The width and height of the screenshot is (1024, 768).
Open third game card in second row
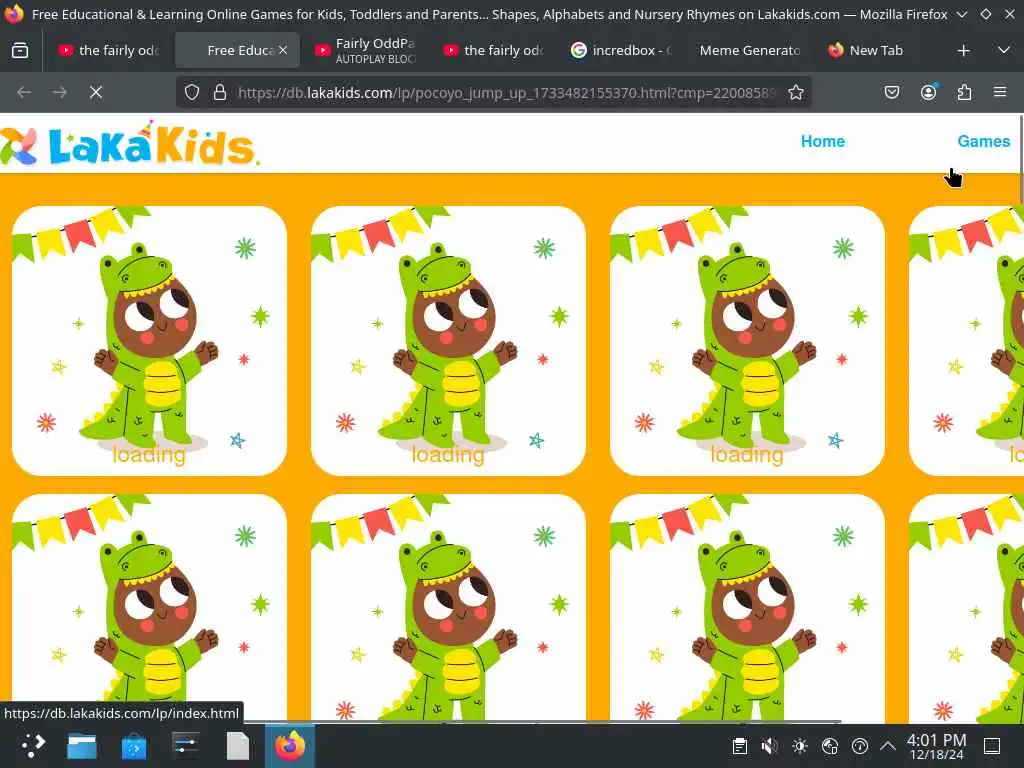click(747, 607)
